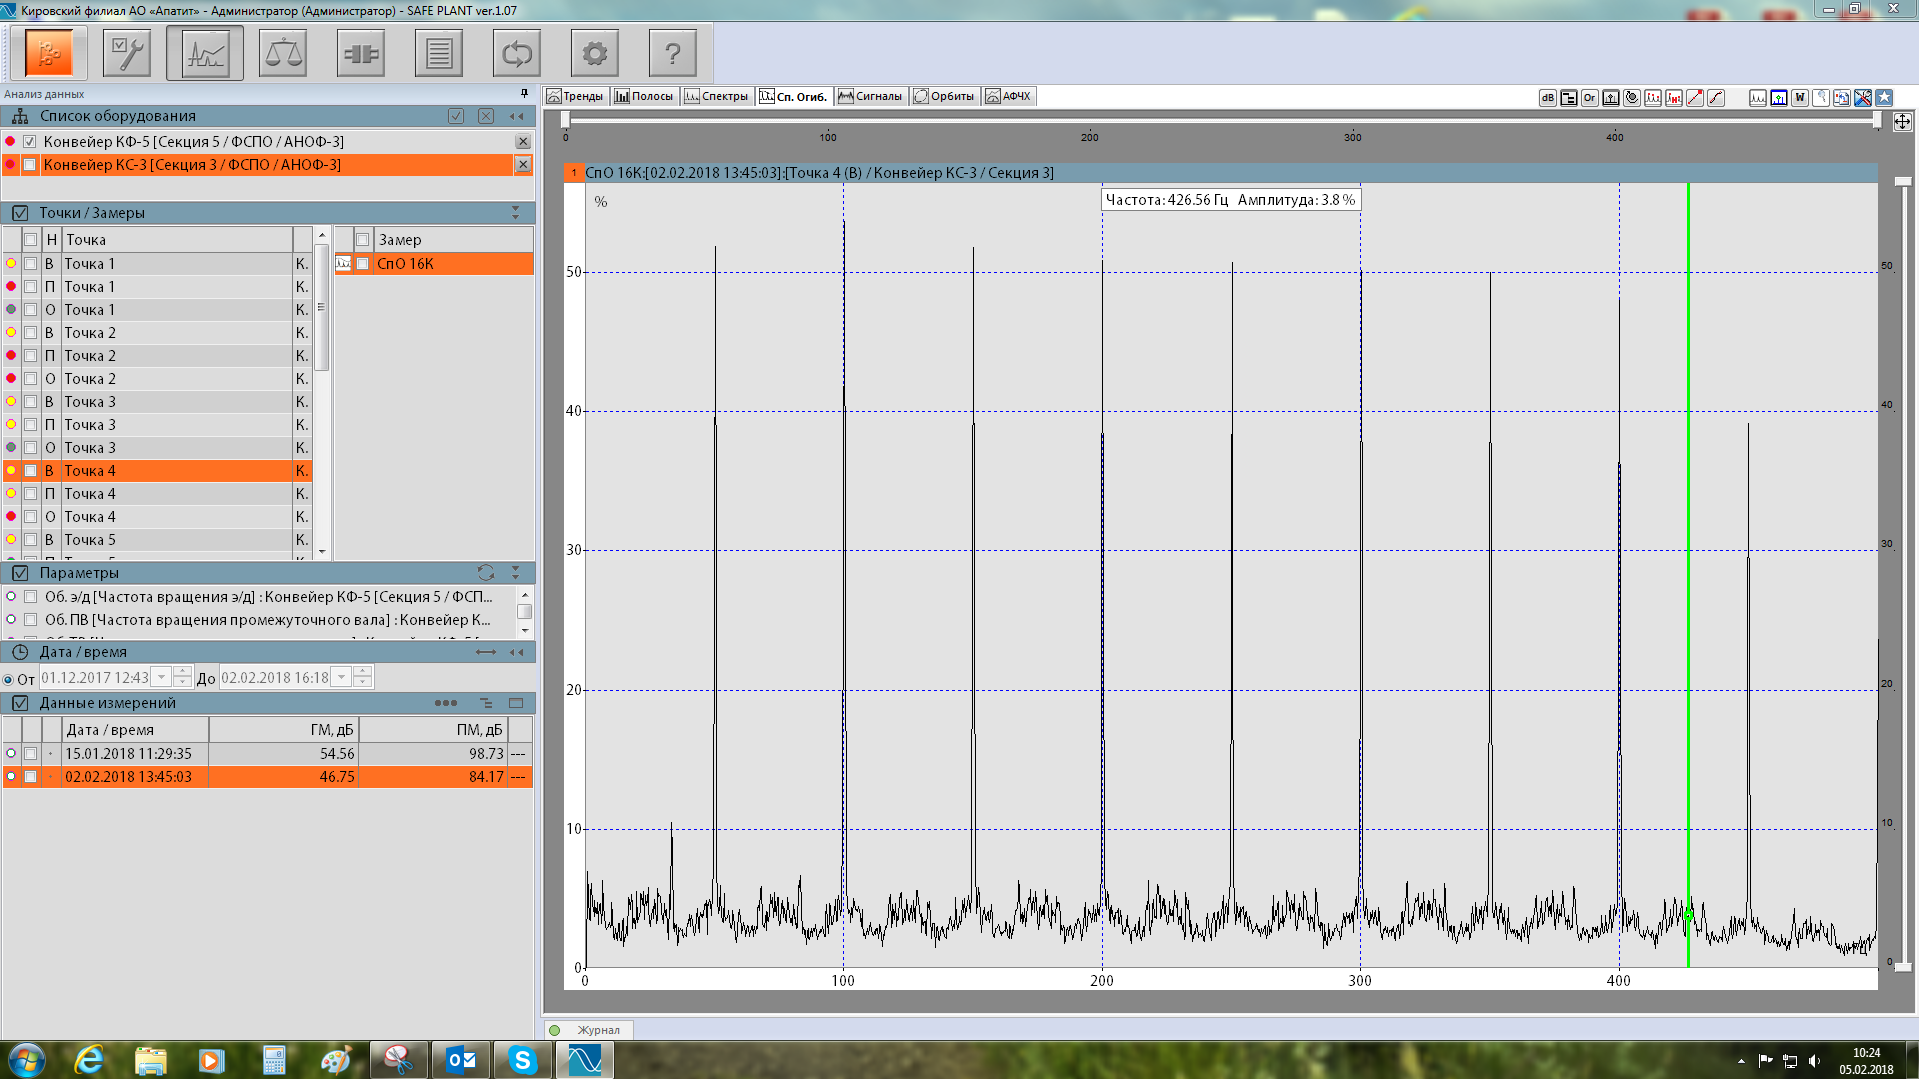
Task: Click deselect-all X button in Список оборудования
Action: click(486, 116)
